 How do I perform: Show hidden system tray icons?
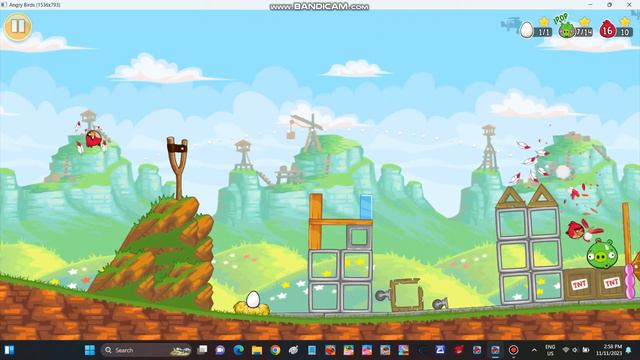(x=534, y=350)
